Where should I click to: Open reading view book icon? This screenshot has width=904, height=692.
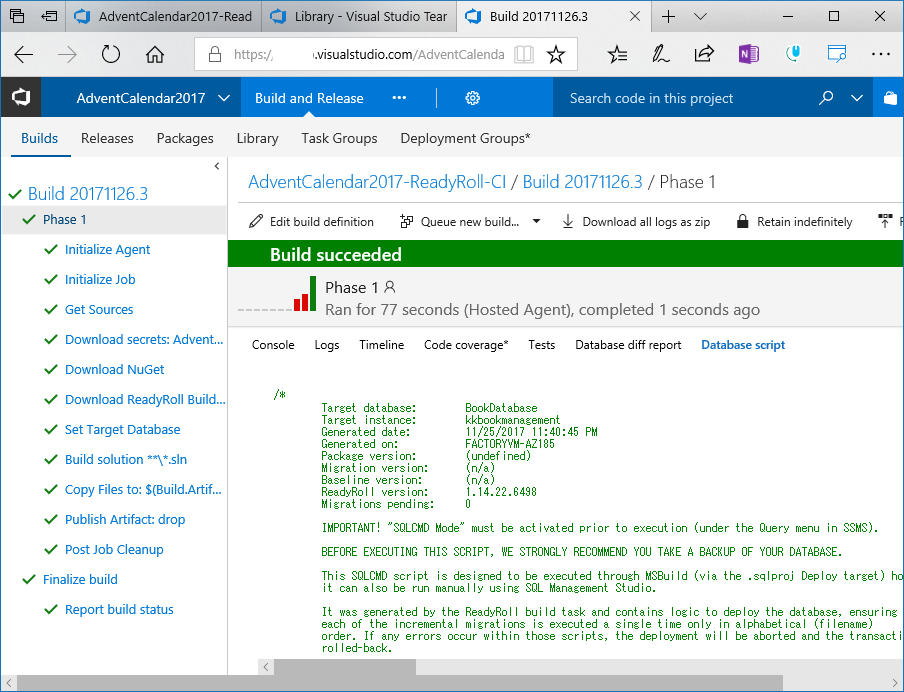coord(523,55)
